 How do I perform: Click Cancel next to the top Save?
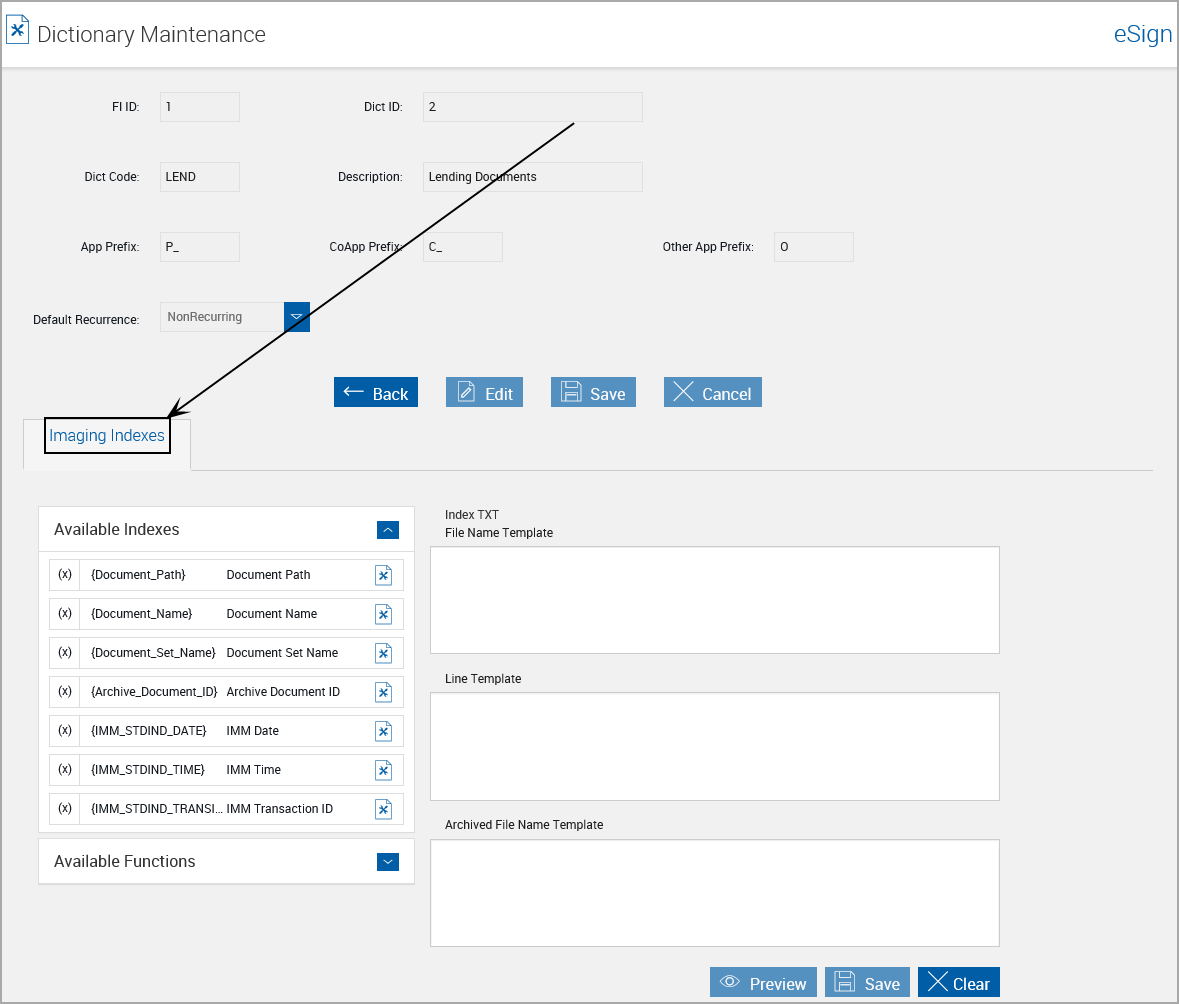712,393
